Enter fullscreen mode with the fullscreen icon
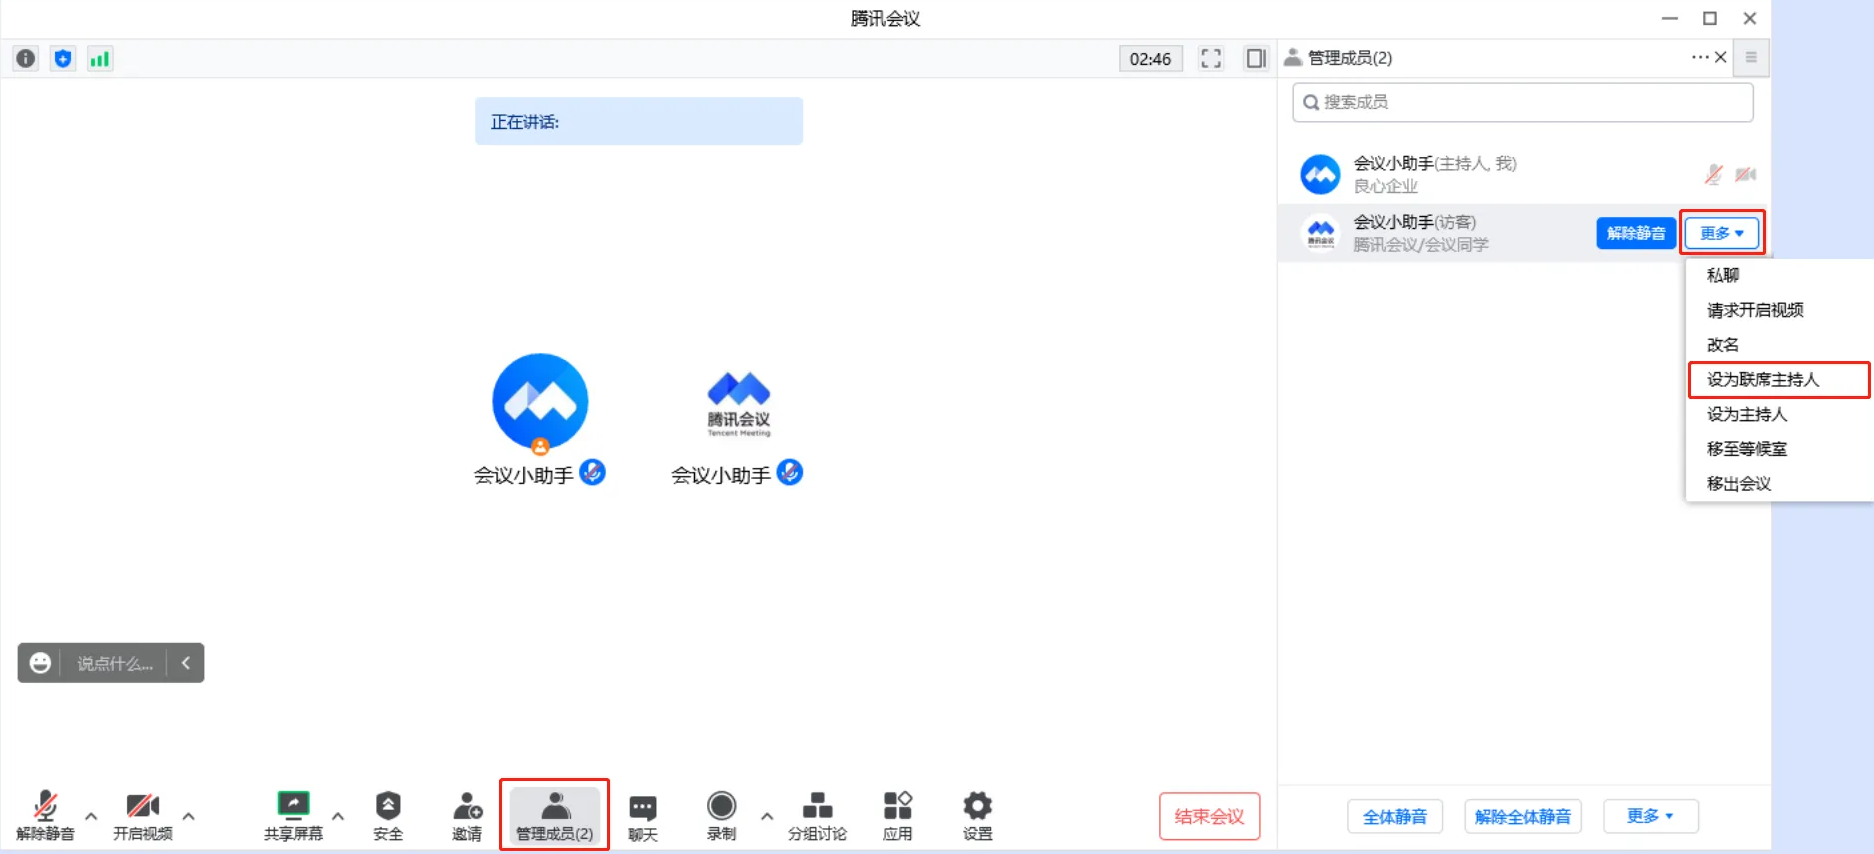1874x854 pixels. tap(1211, 58)
